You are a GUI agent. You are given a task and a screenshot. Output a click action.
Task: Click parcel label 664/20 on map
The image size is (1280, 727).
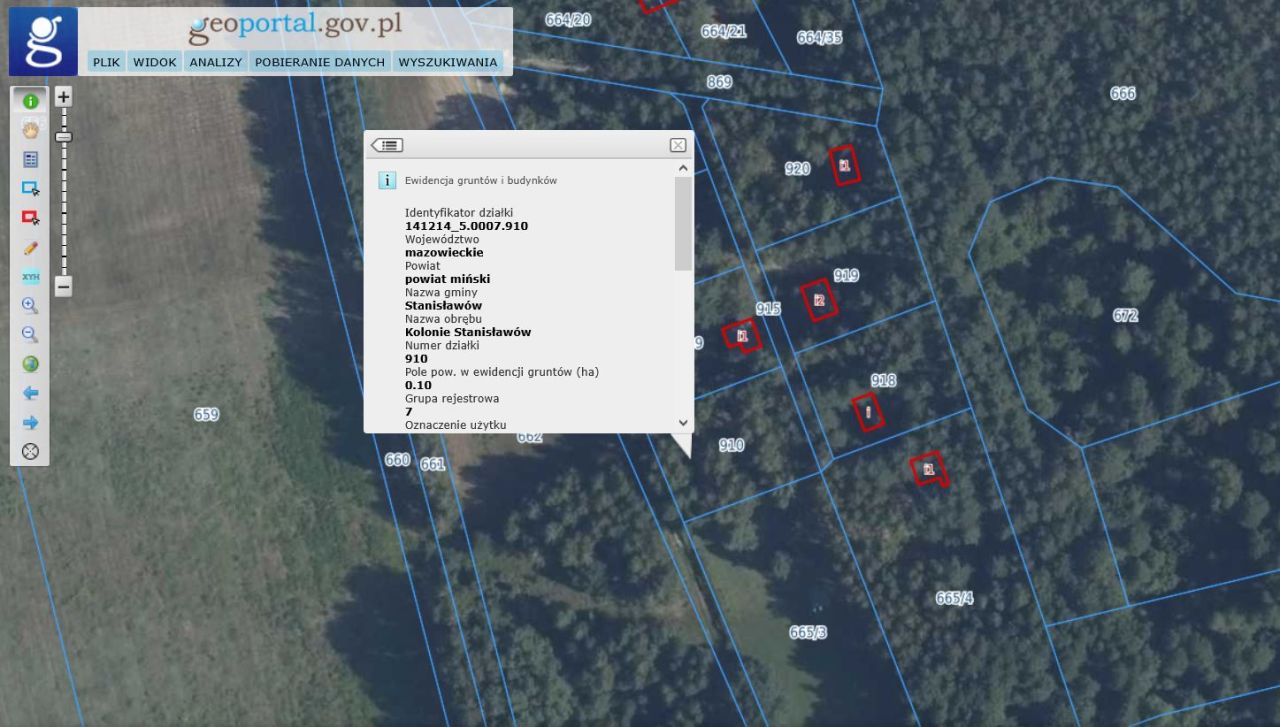[x=568, y=19]
